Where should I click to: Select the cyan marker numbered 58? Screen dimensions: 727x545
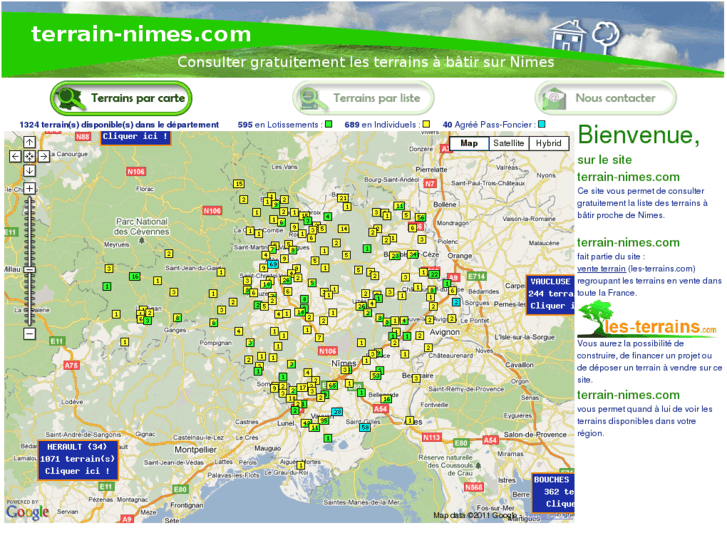(365, 428)
